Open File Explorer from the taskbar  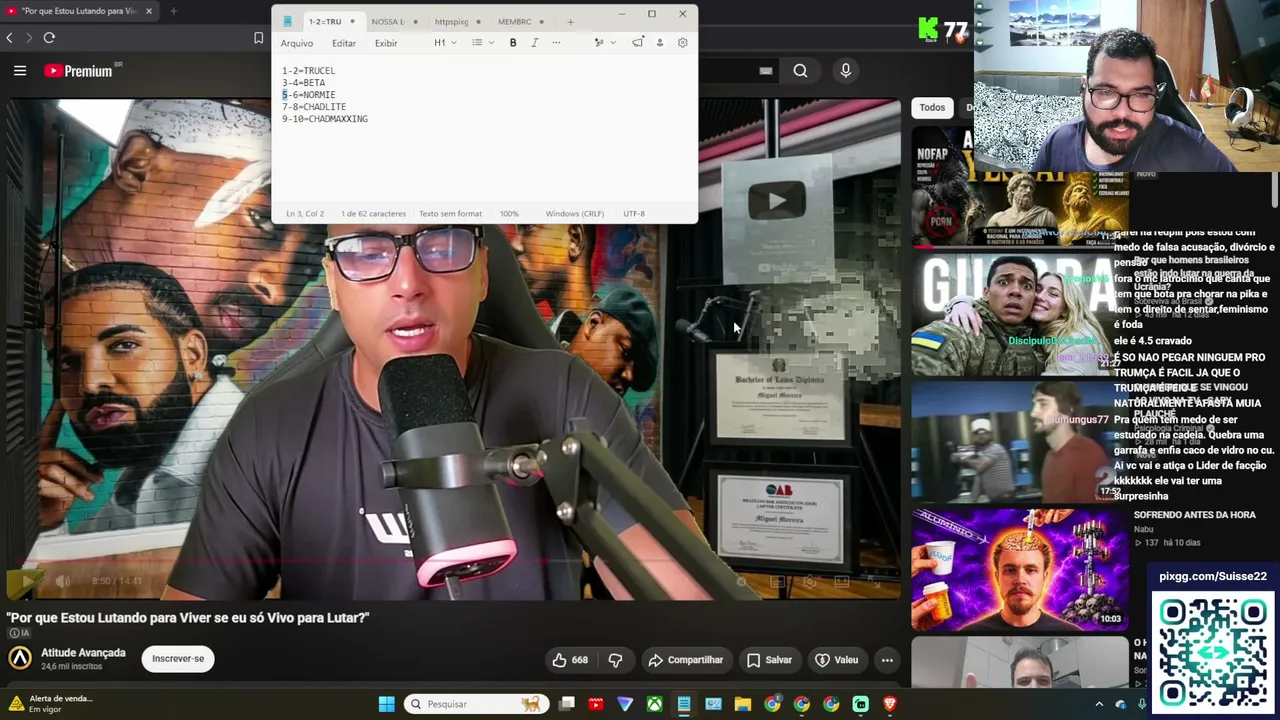tap(742, 704)
